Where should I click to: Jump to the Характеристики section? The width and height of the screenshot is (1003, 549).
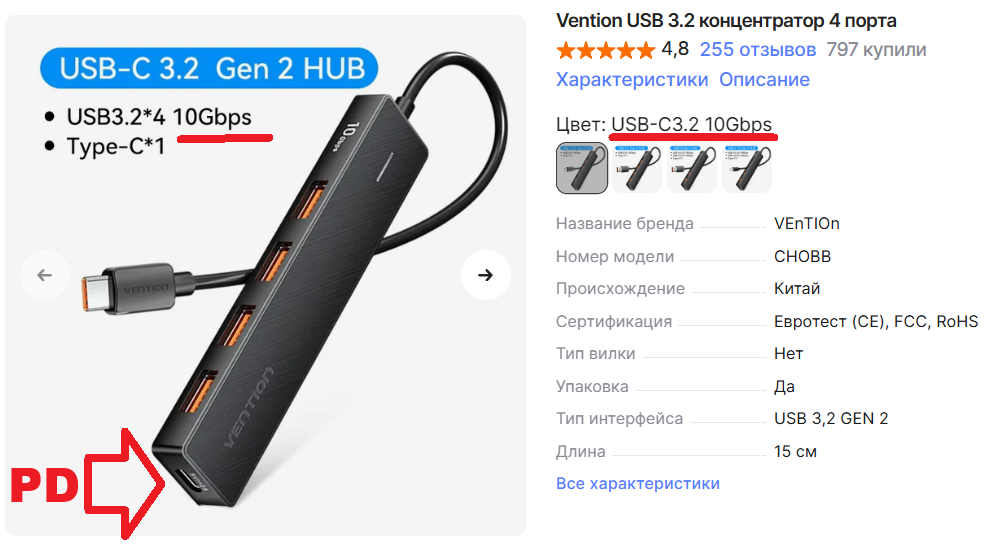(631, 79)
